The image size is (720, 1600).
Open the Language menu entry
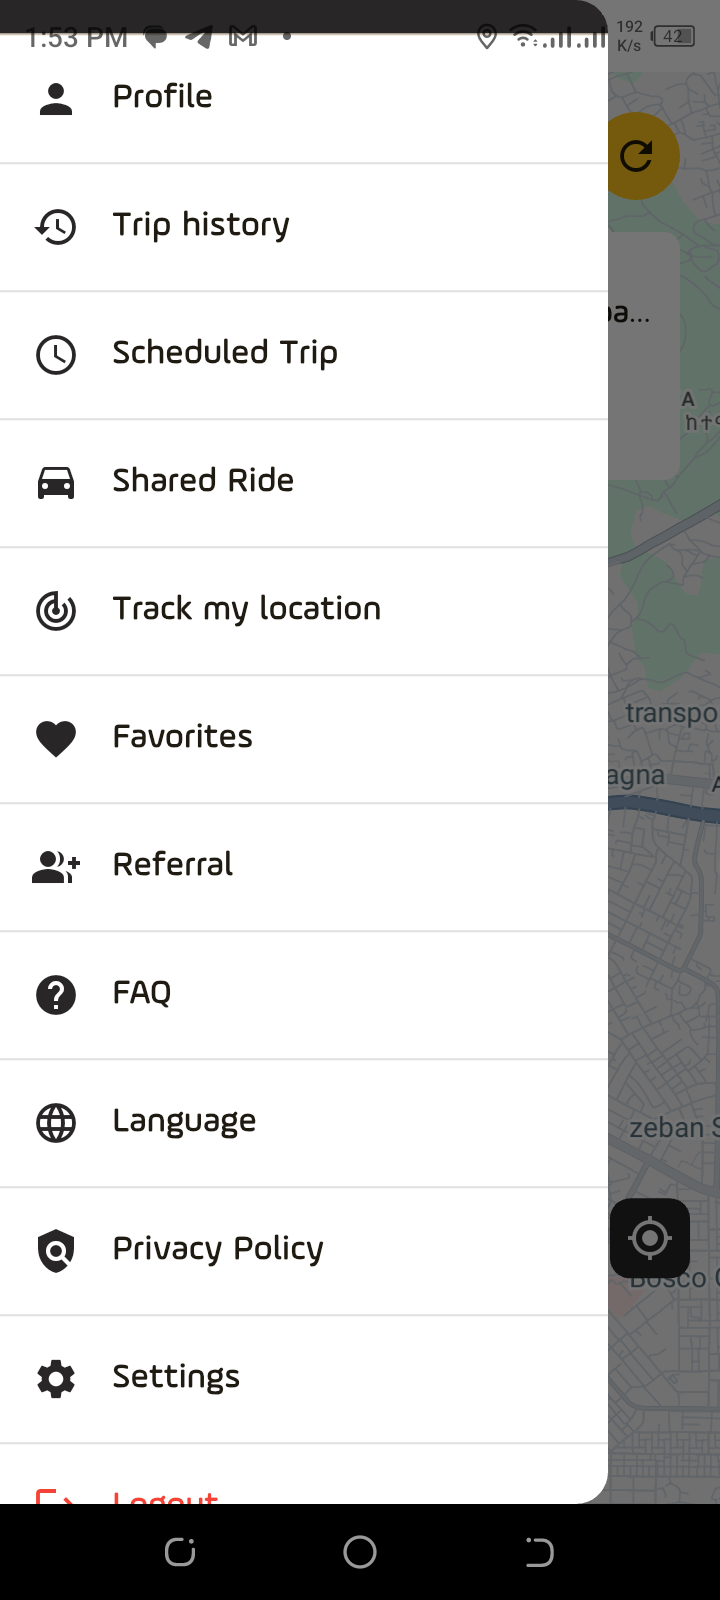click(x=184, y=1121)
